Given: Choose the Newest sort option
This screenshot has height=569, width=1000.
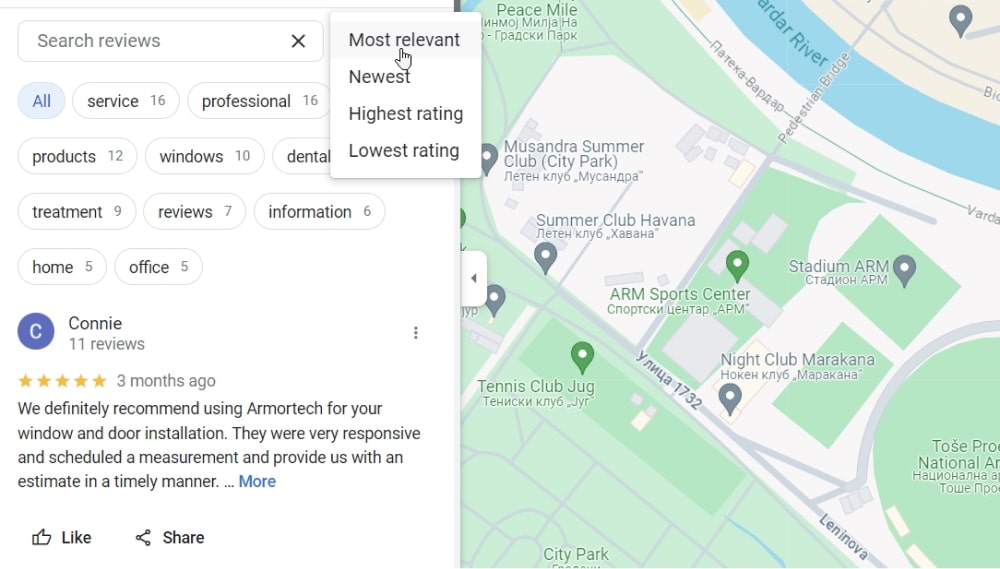Looking at the screenshot, I should click(379, 77).
